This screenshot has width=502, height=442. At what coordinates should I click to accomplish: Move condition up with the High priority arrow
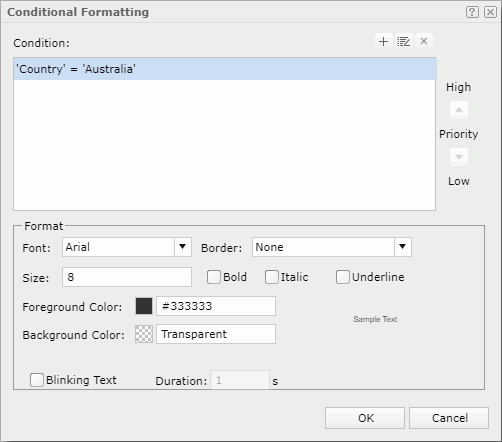point(459,110)
